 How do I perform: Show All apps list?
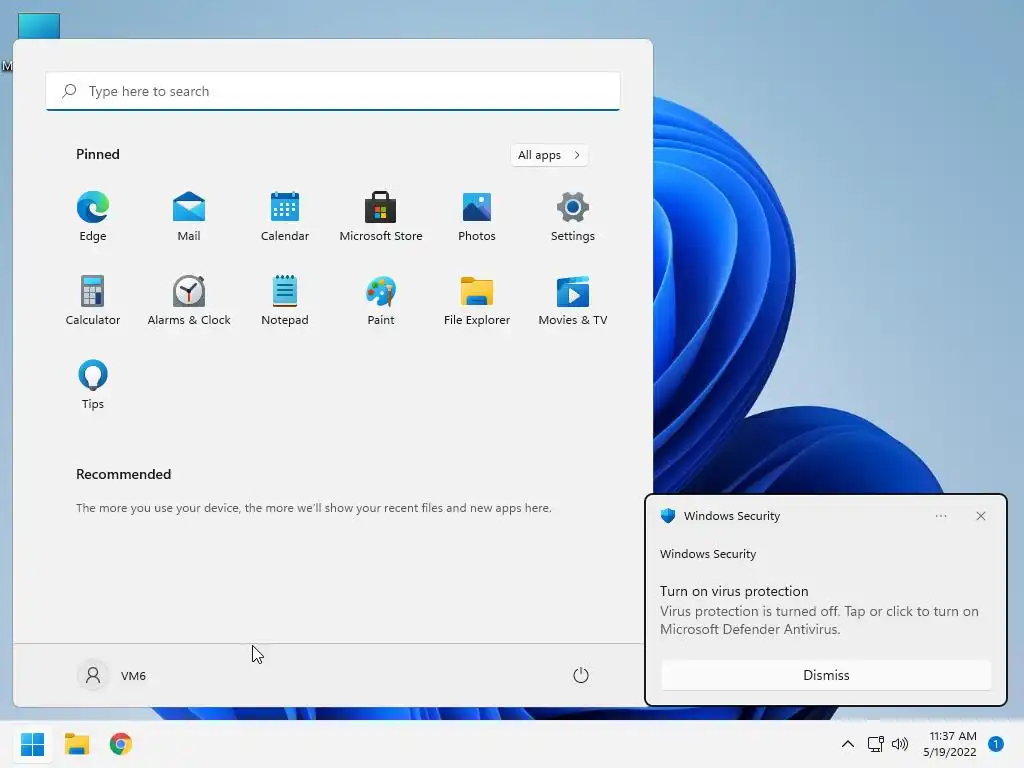pos(549,155)
